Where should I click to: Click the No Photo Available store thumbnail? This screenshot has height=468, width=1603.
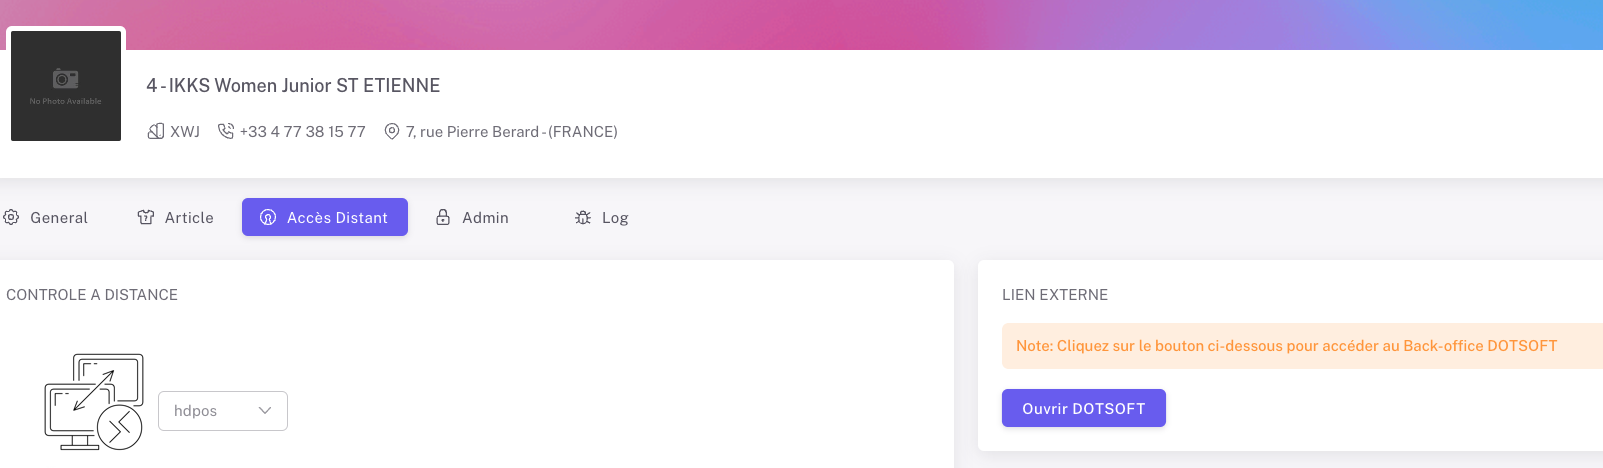click(x=66, y=86)
